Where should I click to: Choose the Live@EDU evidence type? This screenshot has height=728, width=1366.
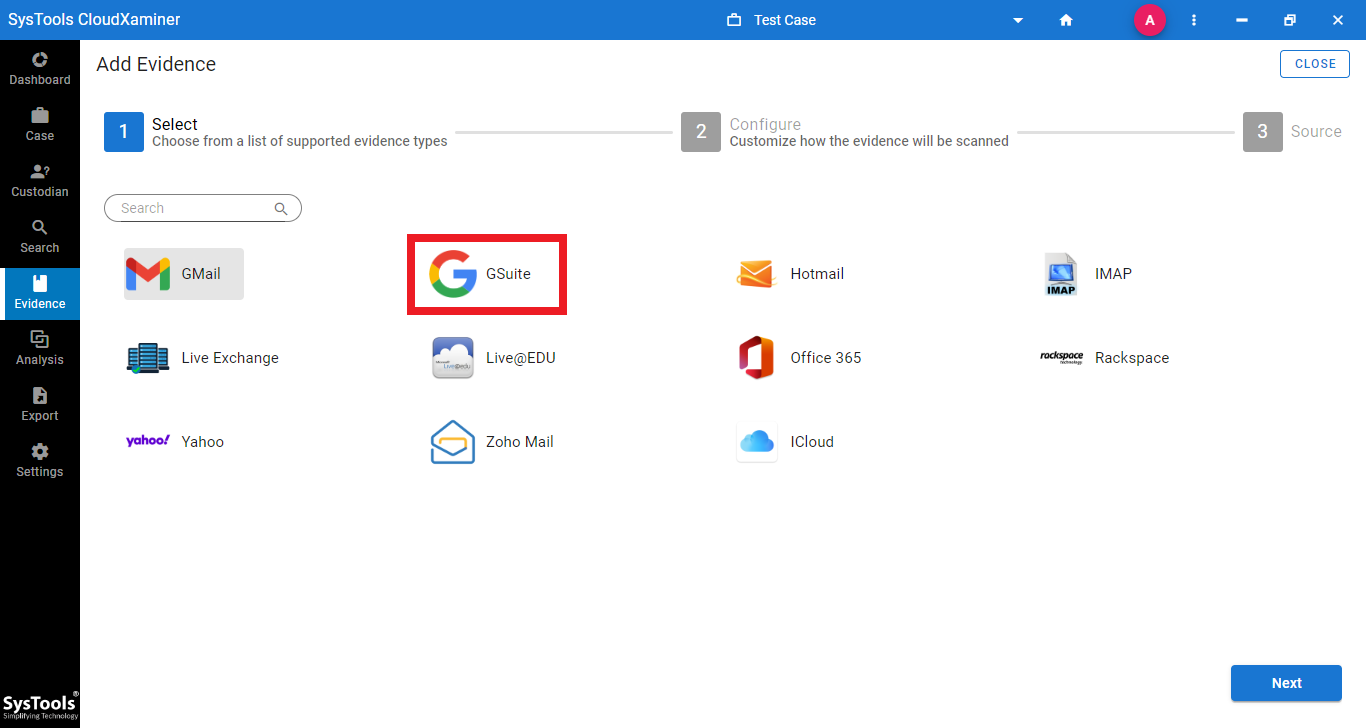click(493, 358)
